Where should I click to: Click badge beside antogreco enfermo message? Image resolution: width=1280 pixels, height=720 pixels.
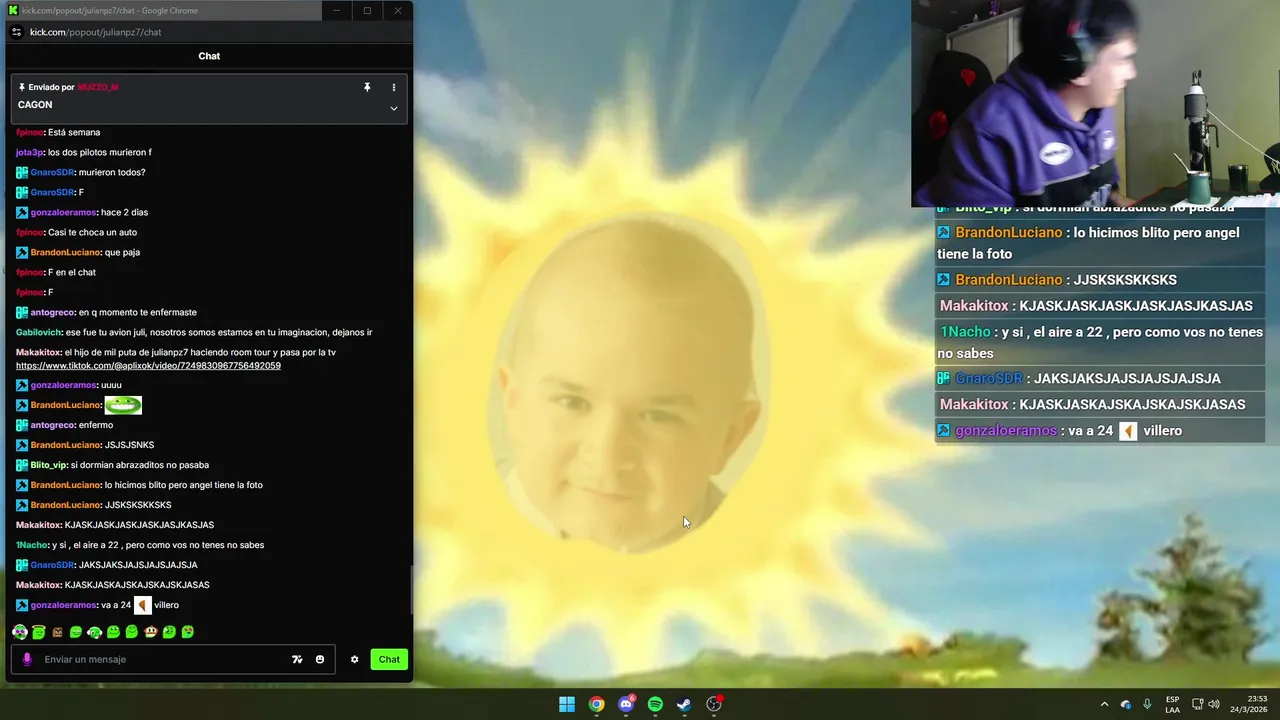[x=22, y=425]
